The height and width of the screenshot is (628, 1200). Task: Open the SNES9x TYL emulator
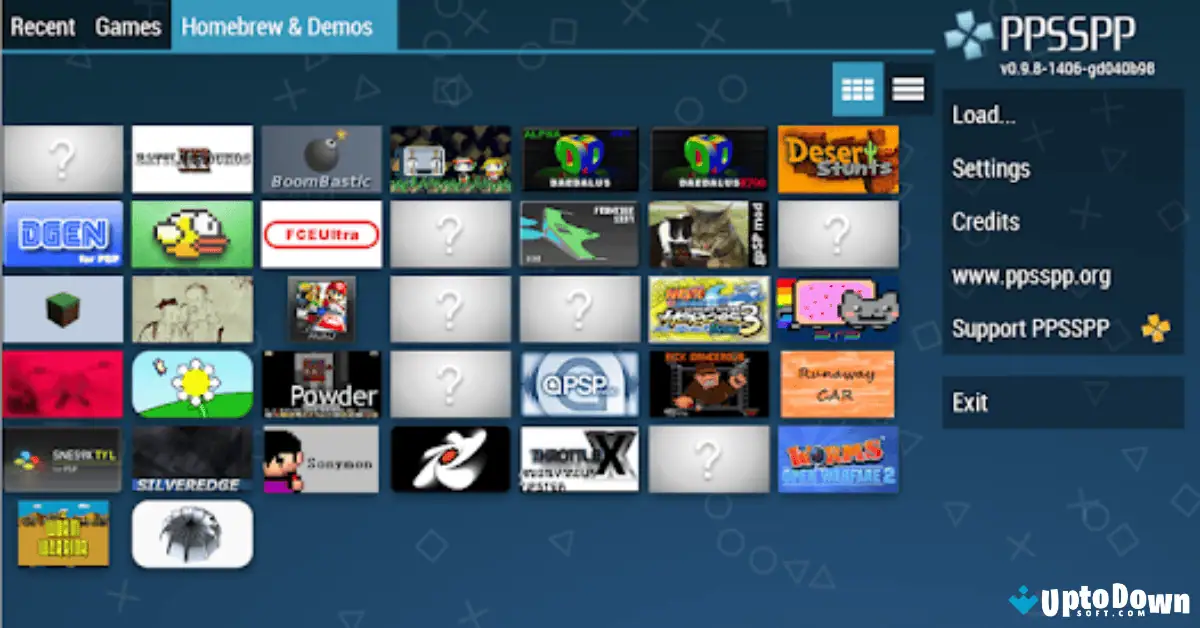pyautogui.click(x=63, y=459)
